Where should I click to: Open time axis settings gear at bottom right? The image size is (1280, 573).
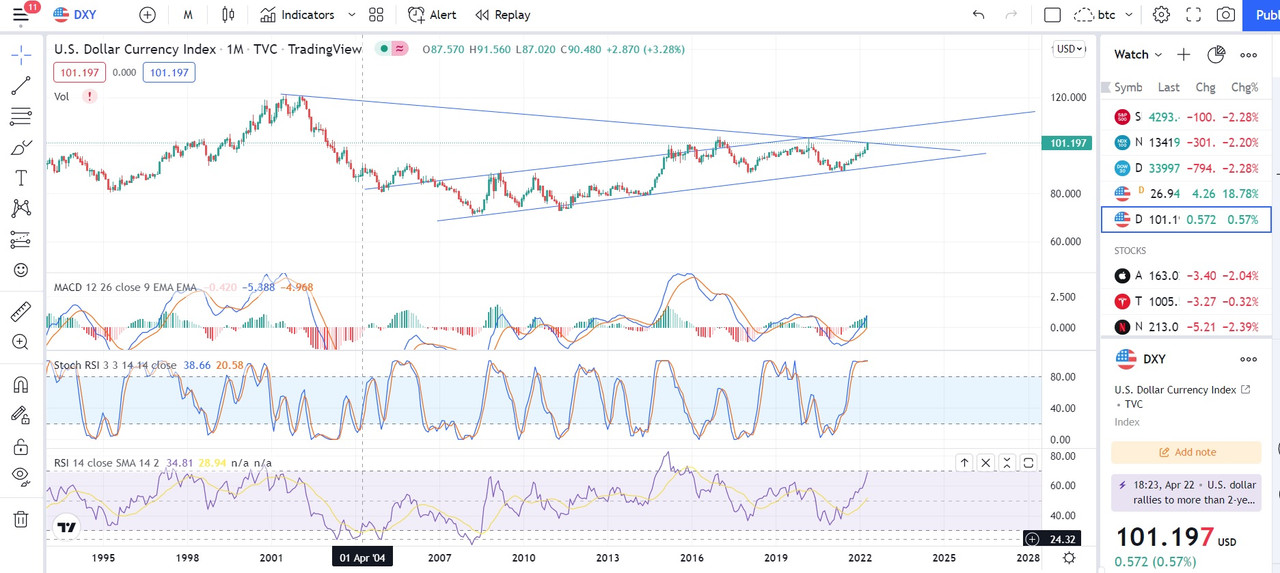pos(1070,557)
